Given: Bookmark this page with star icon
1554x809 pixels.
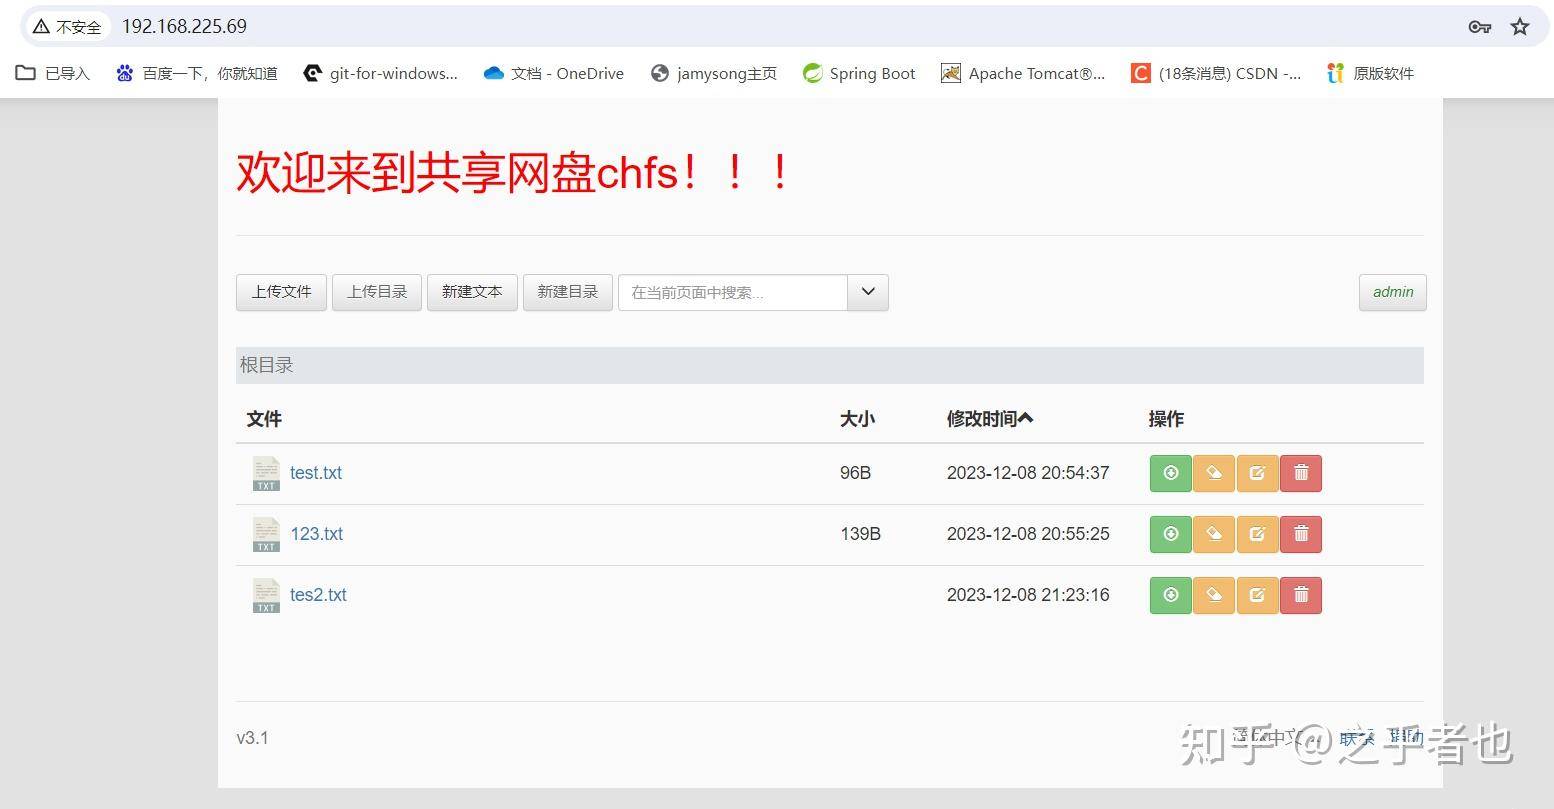Looking at the screenshot, I should coord(1520,27).
